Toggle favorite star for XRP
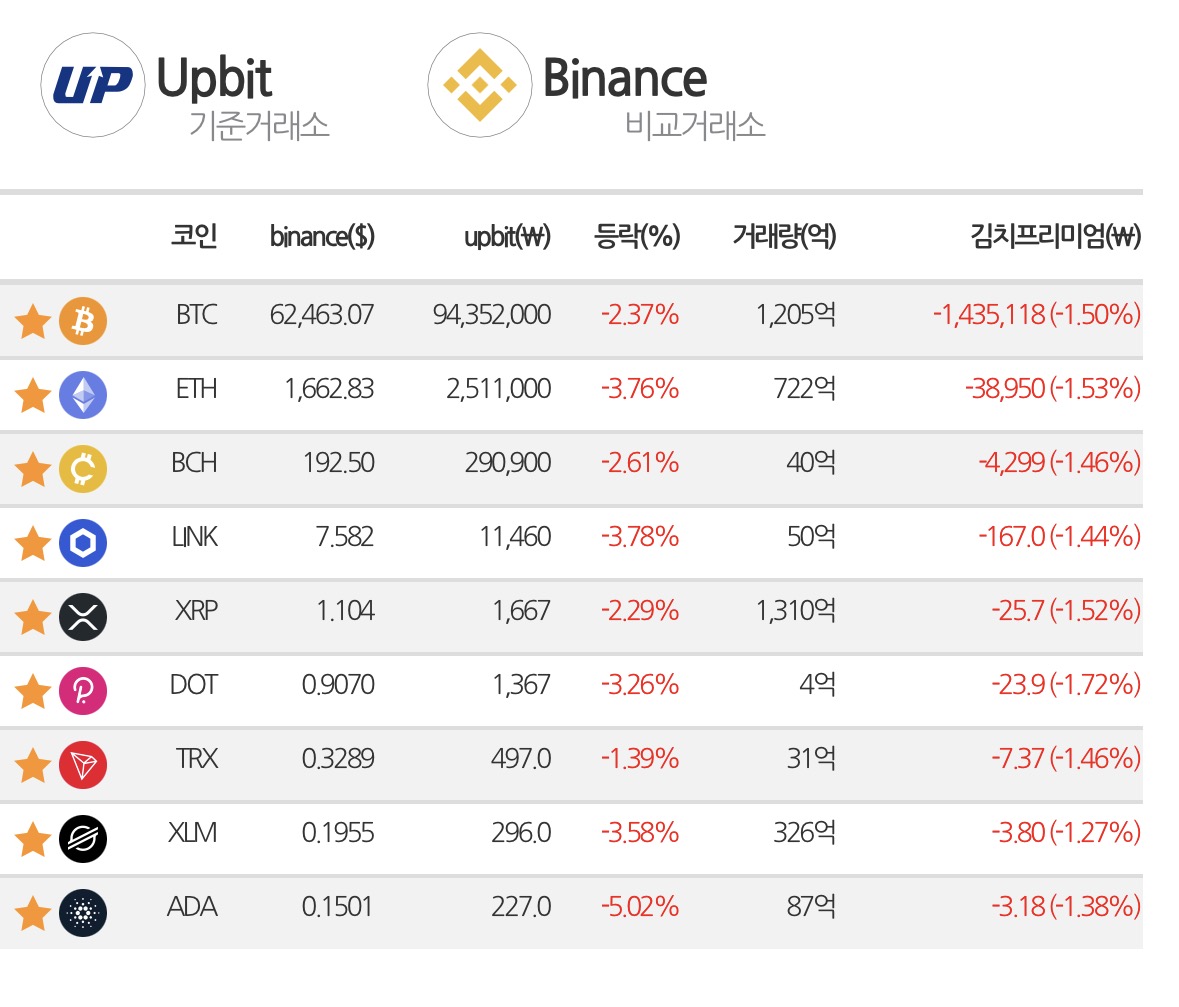This screenshot has height=1007, width=1179. click(x=33, y=617)
